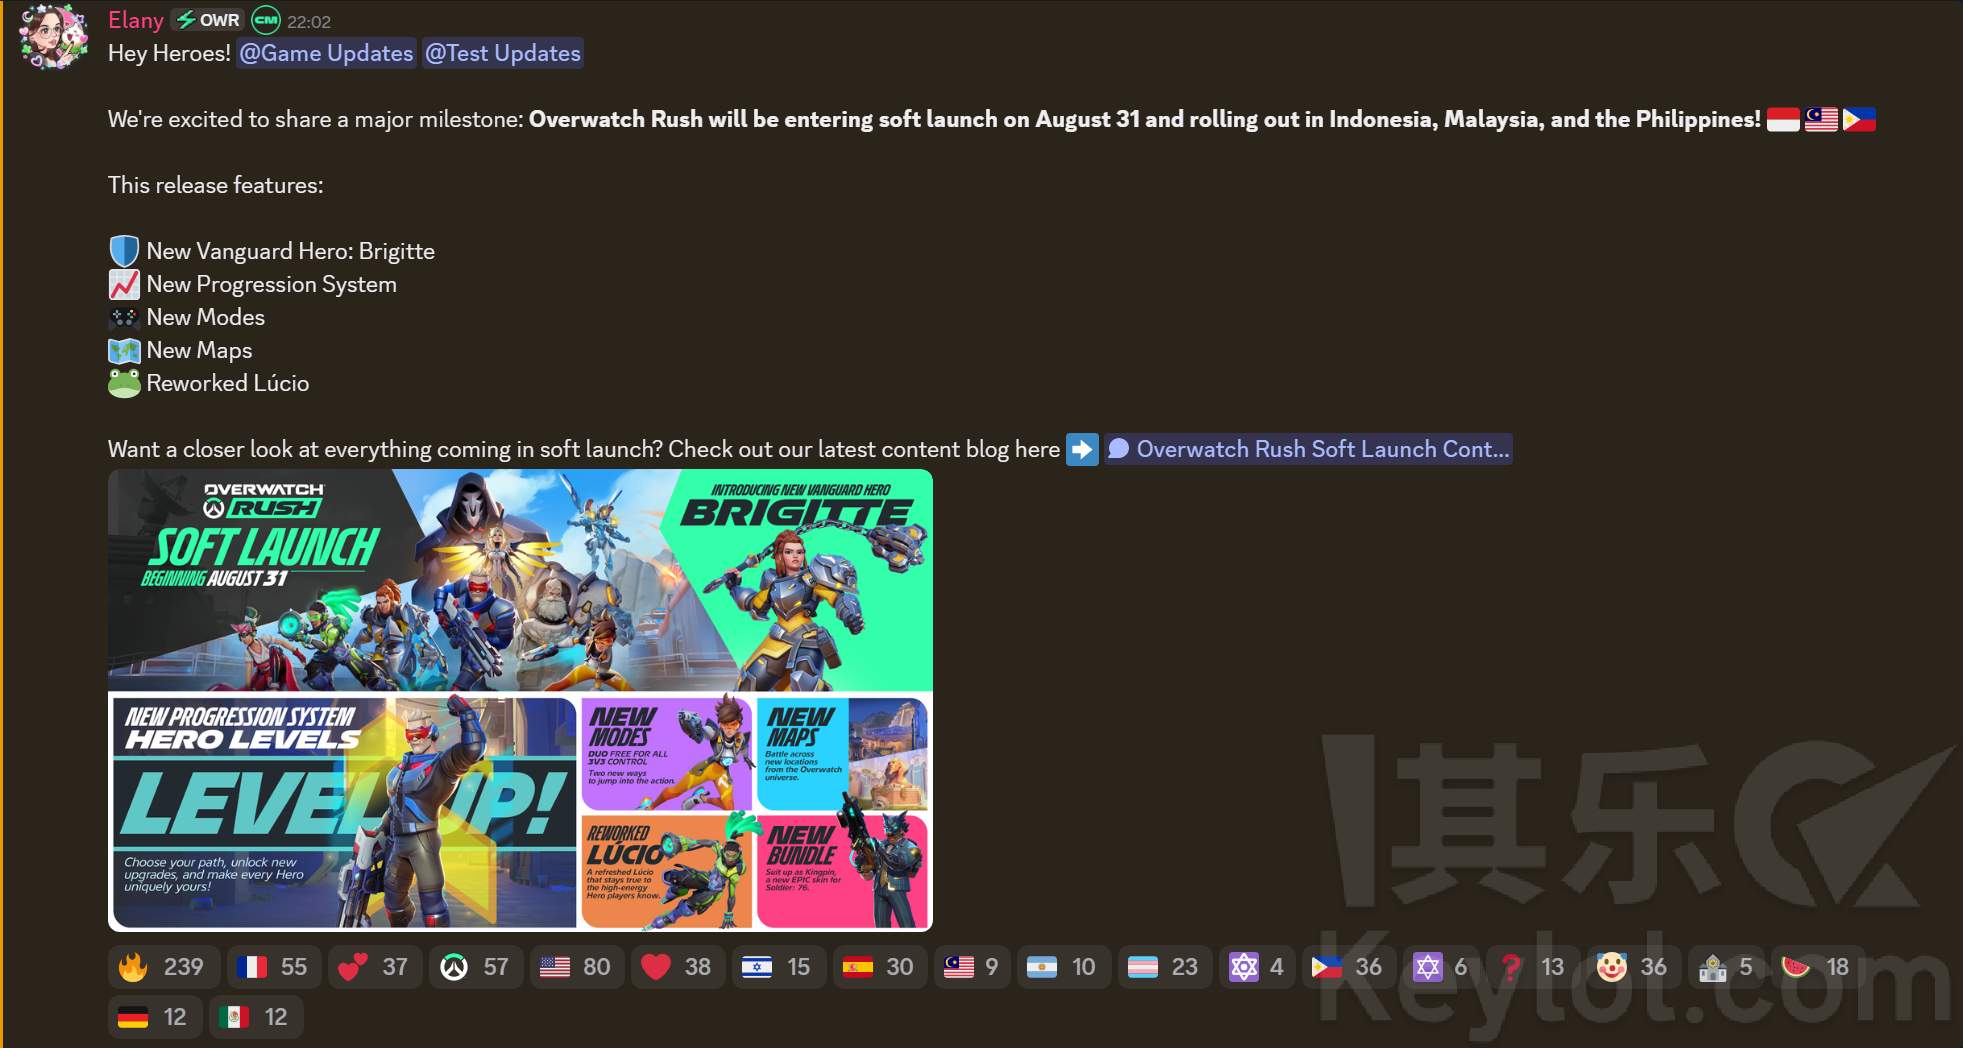The height and width of the screenshot is (1048, 1963).
Task: Toggle the Israel flag reaction with 15
Action: pyautogui.click(x=778, y=967)
